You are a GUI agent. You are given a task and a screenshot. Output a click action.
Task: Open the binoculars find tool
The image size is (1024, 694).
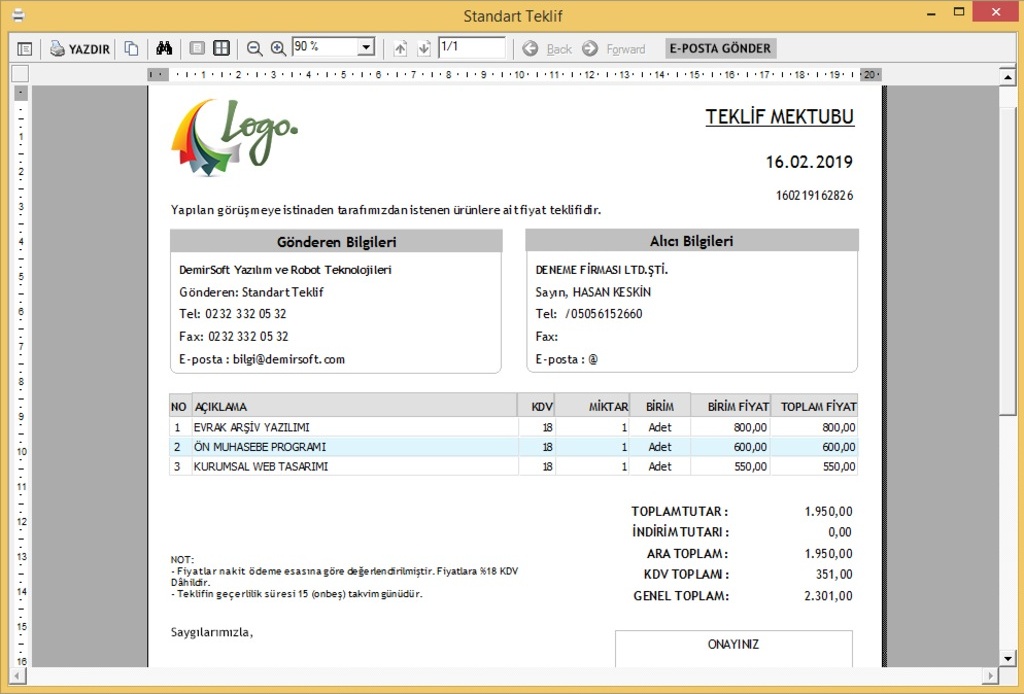164,48
